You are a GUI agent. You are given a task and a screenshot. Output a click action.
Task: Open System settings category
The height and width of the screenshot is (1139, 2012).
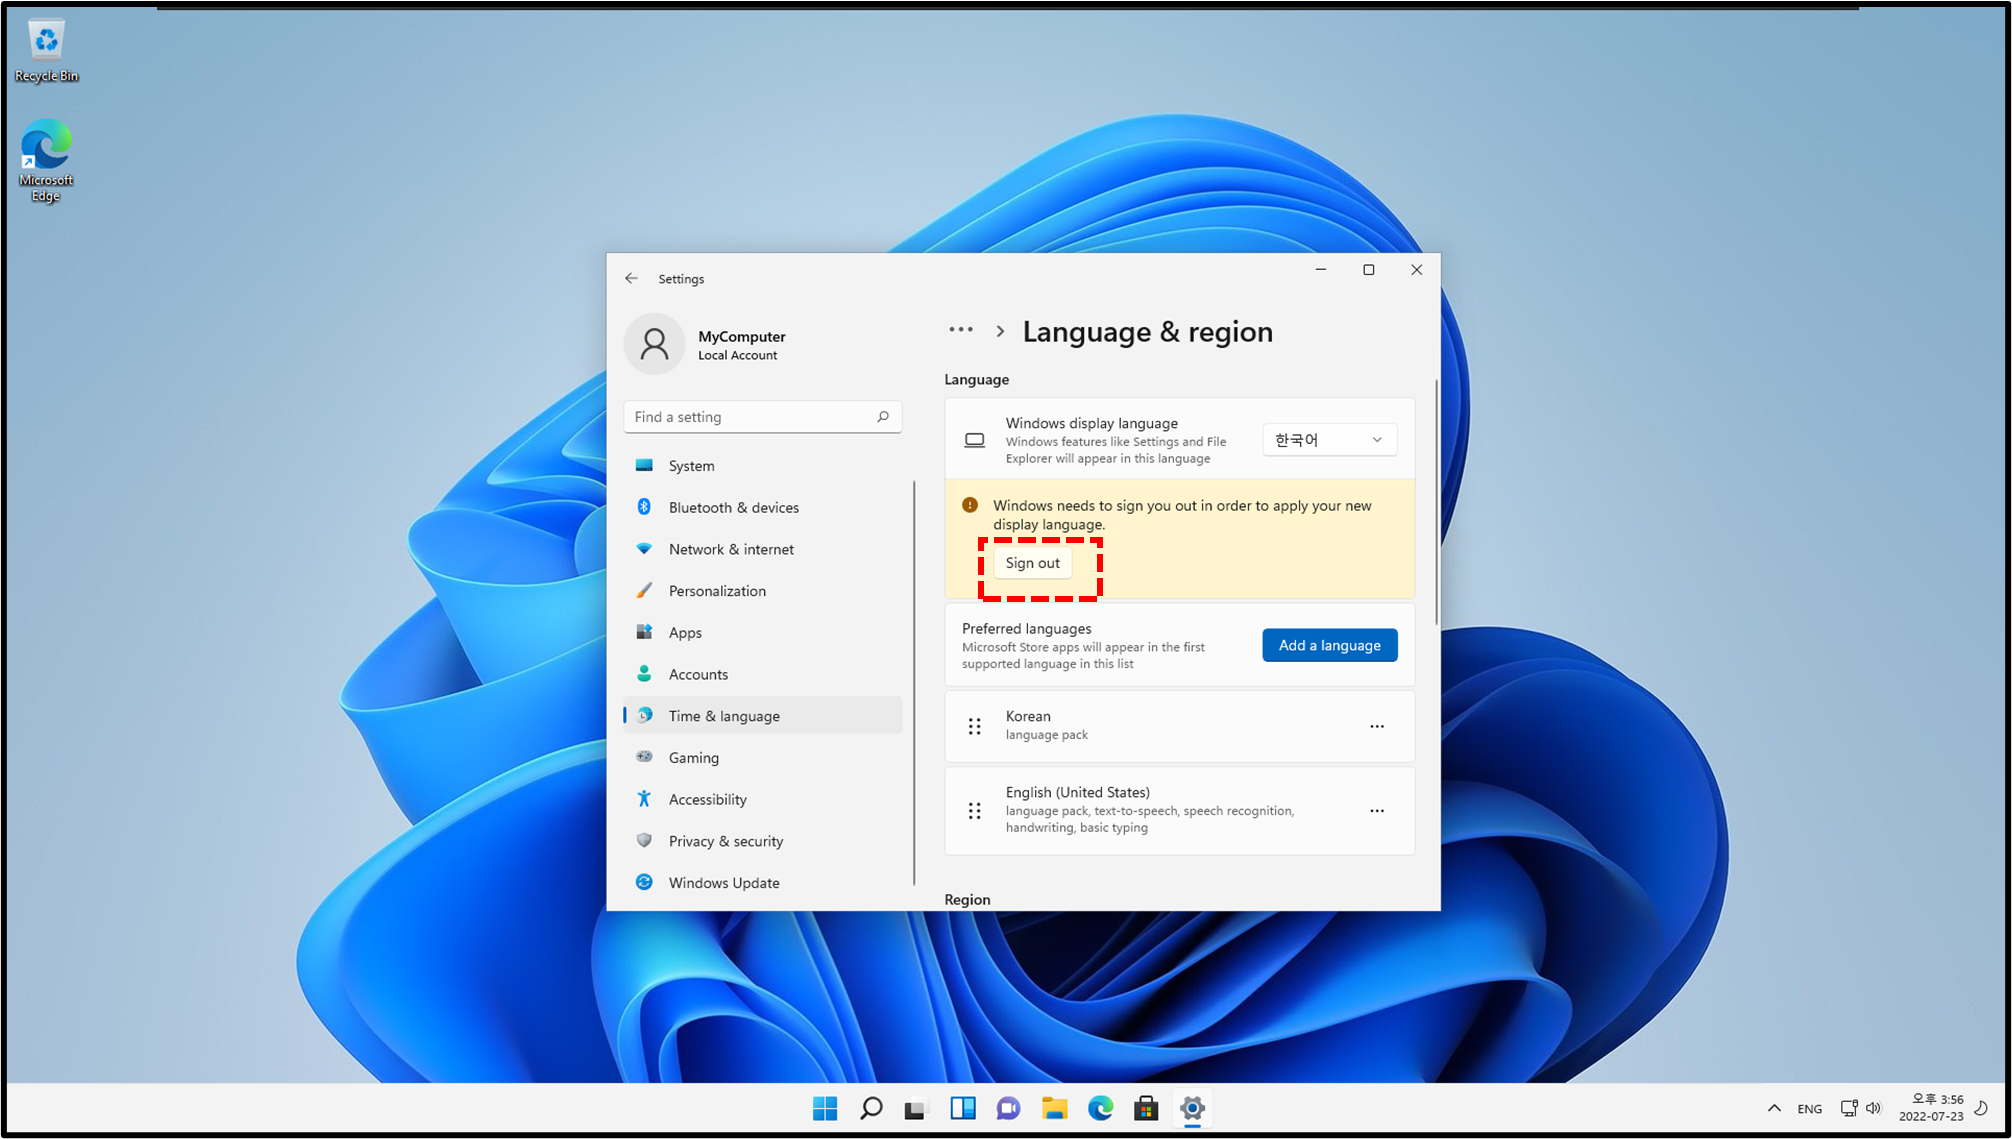(762, 466)
